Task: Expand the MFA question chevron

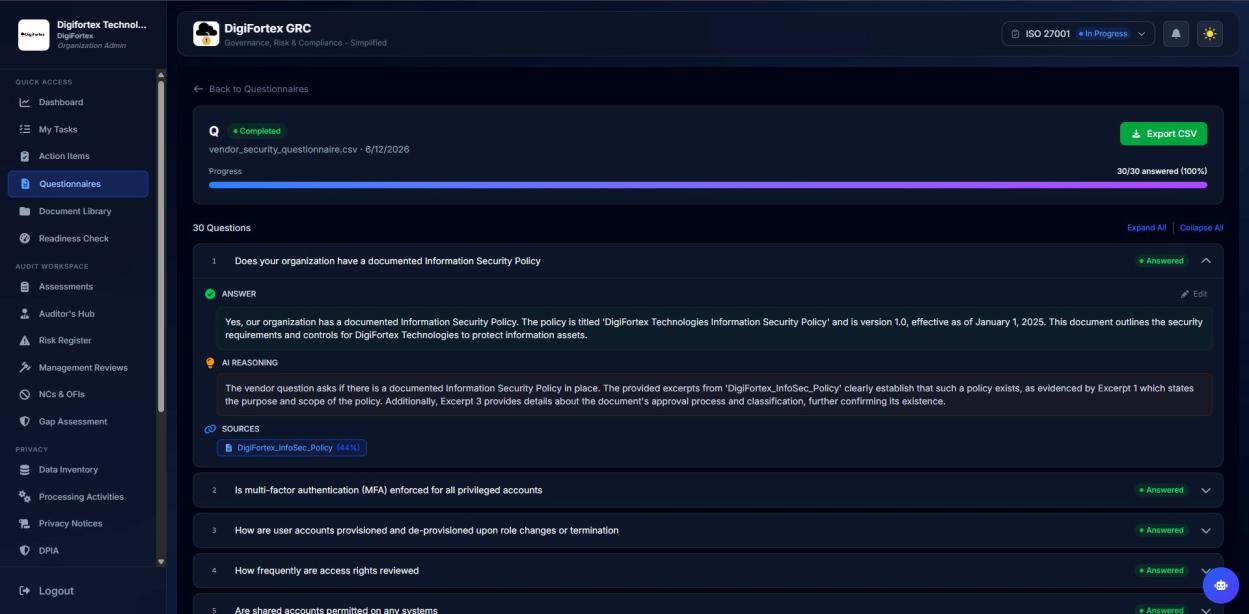Action: click(1205, 491)
